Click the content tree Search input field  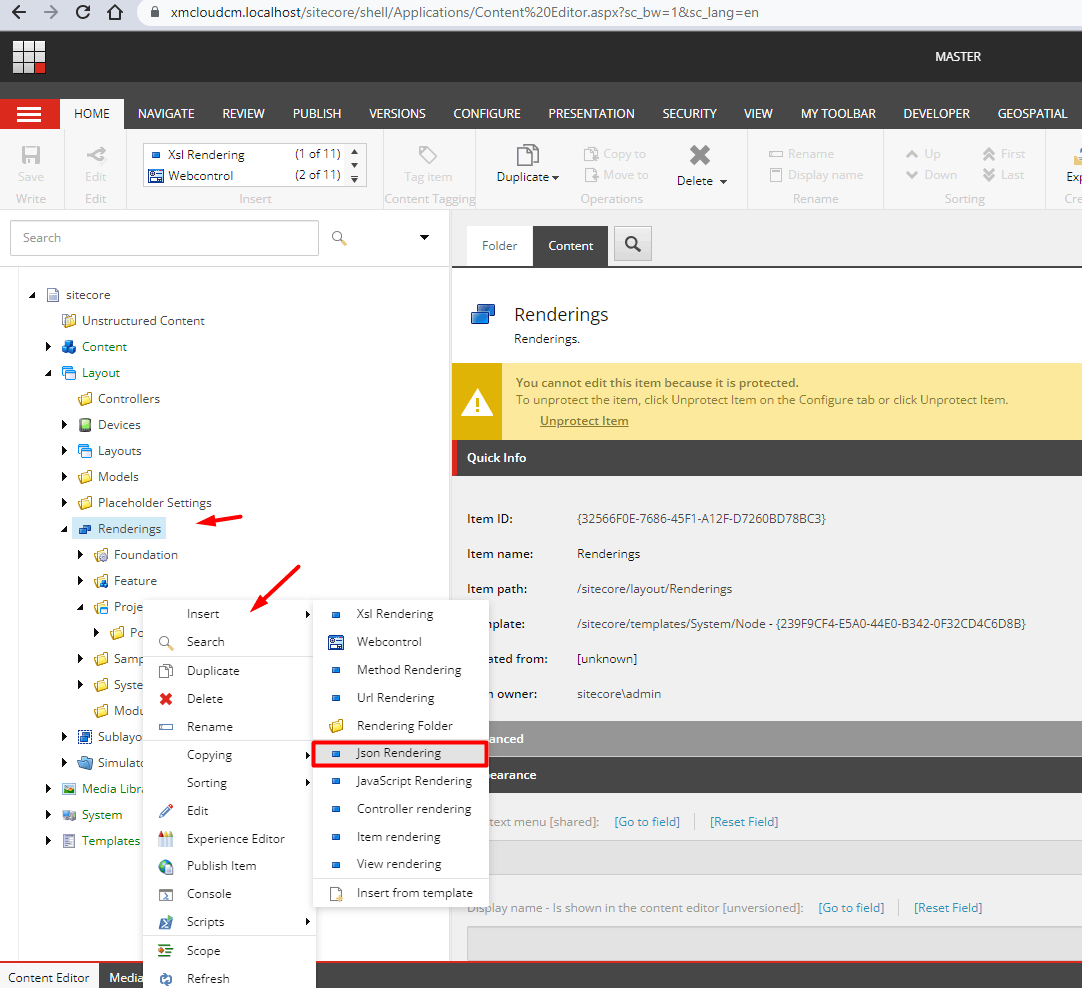(x=164, y=238)
